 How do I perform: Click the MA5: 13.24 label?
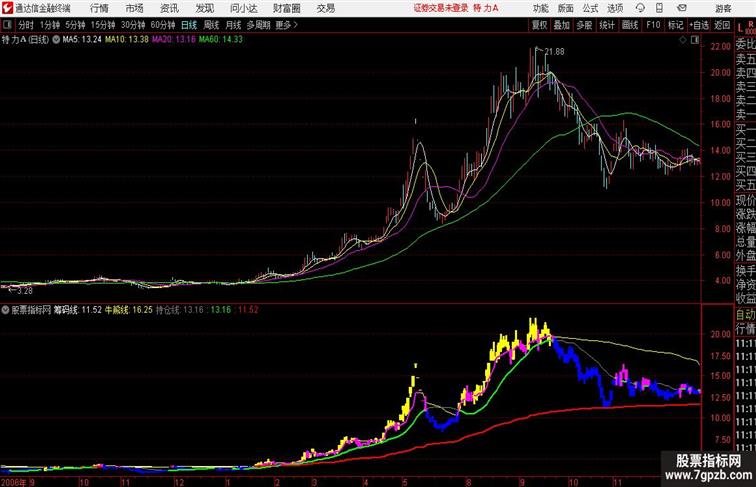tap(82, 40)
